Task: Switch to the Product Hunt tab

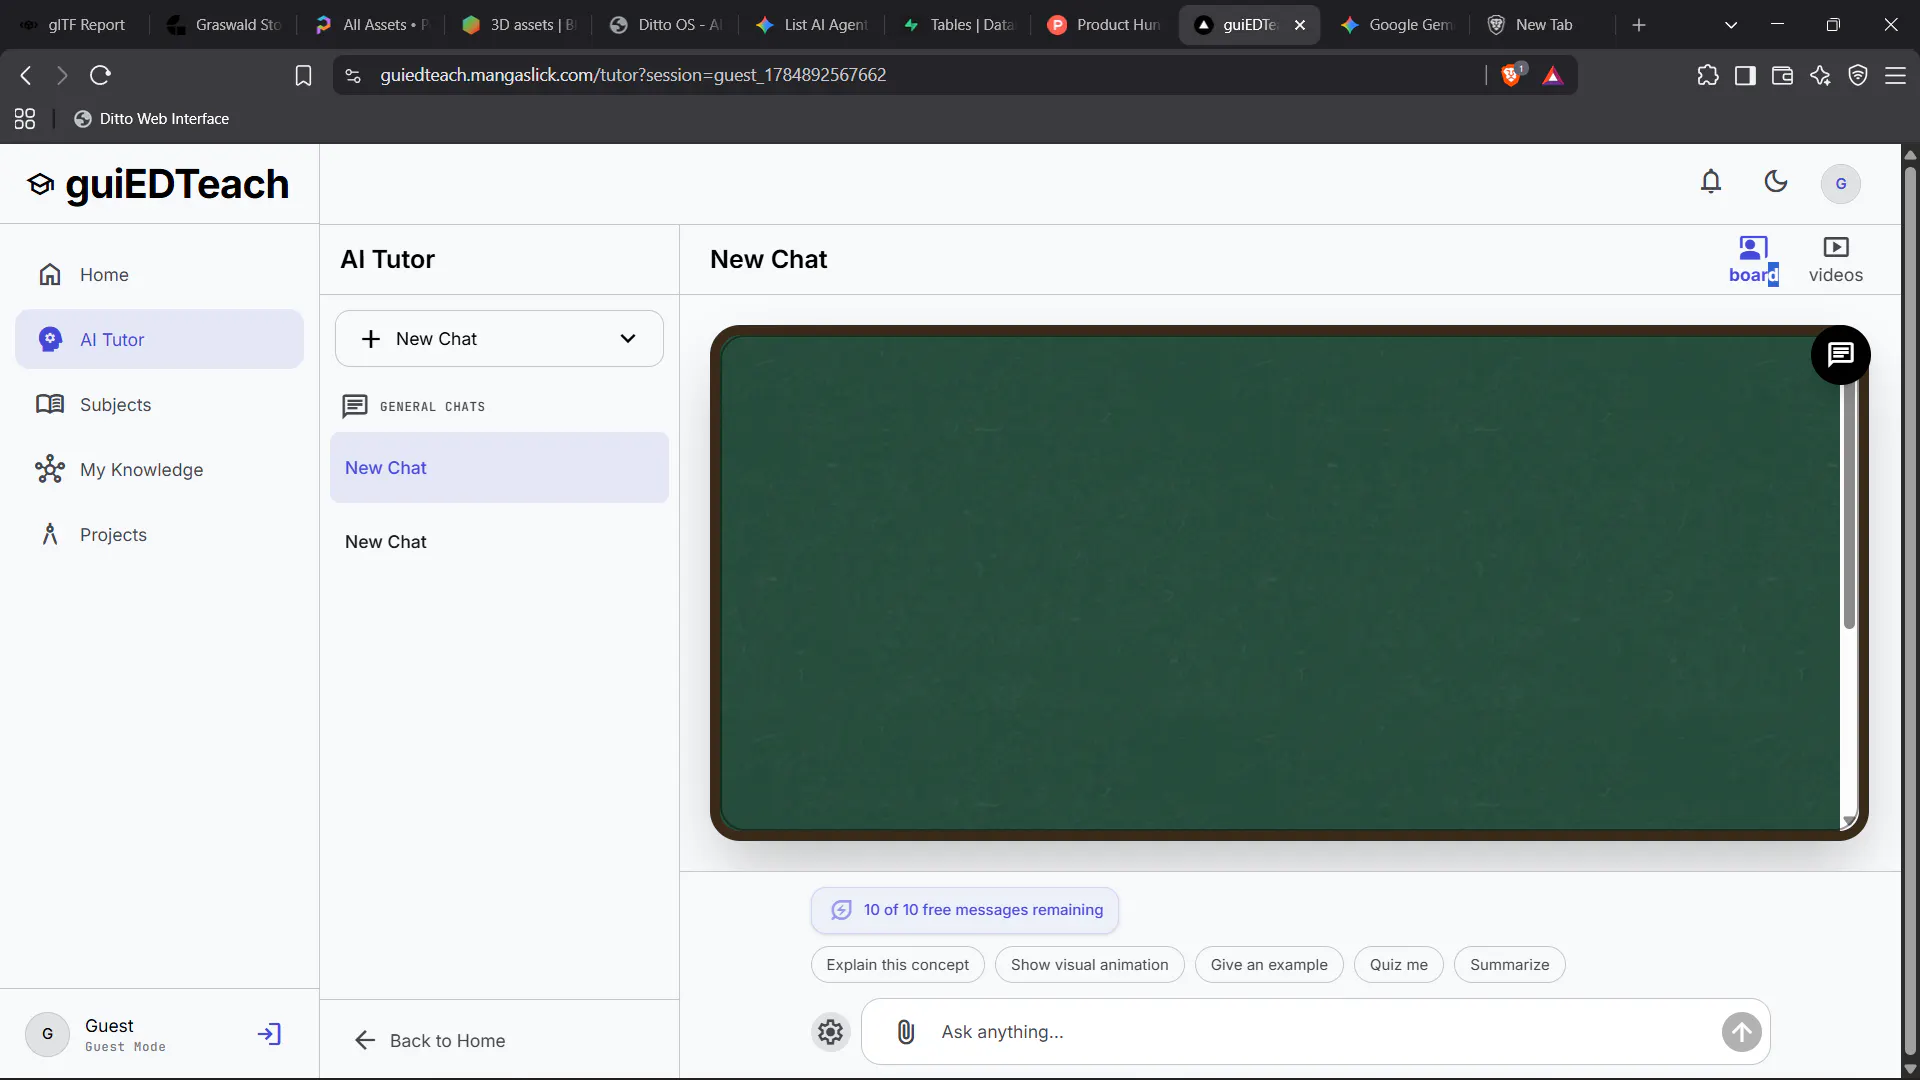Action: tap(1105, 25)
